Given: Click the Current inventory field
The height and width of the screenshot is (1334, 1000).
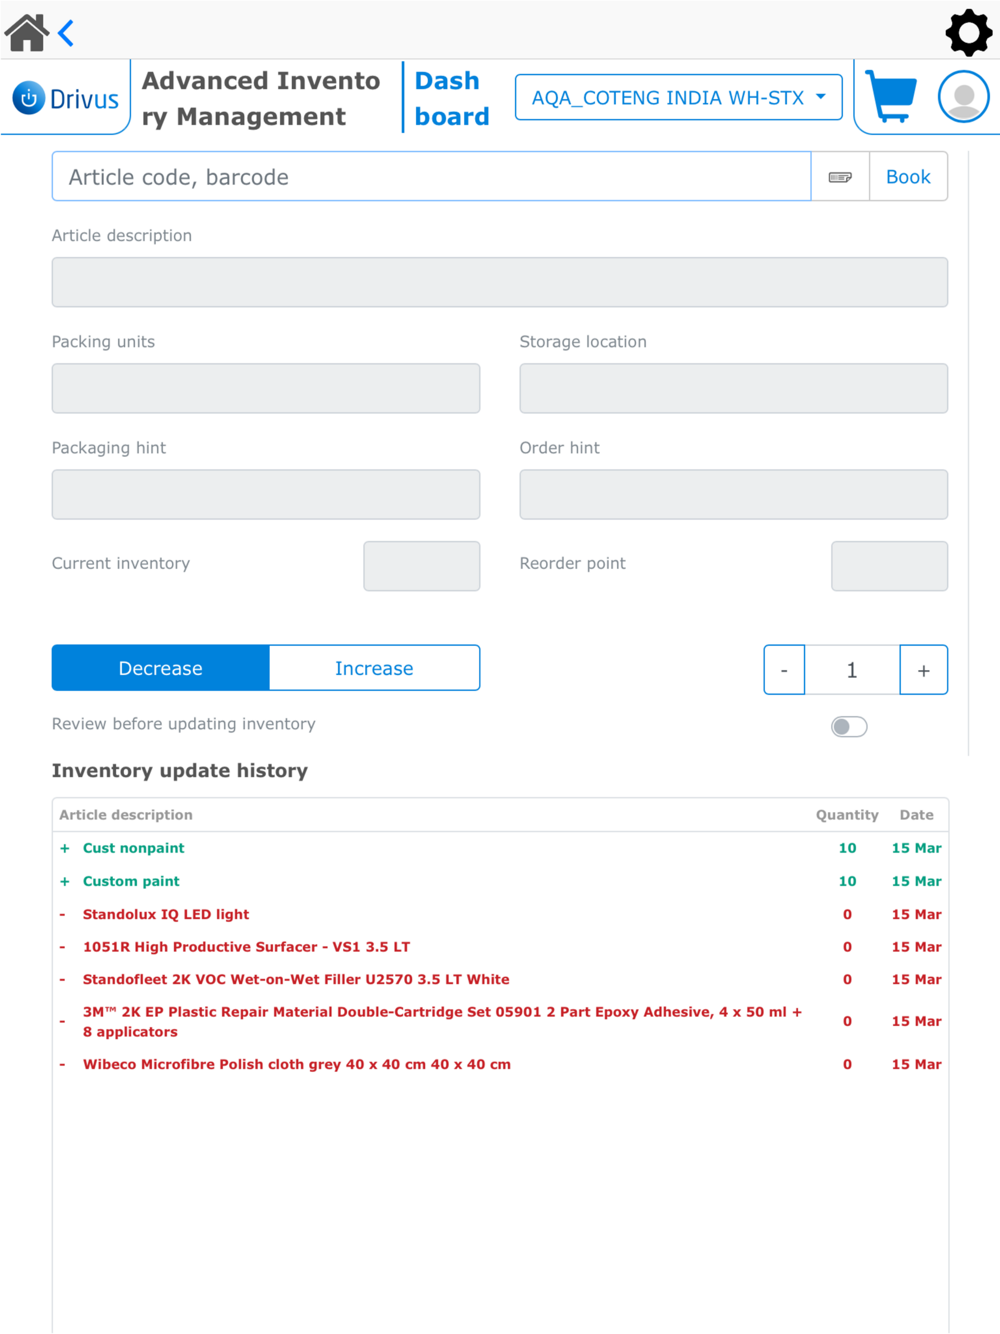Looking at the screenshot, I should (x=422, y=566).
